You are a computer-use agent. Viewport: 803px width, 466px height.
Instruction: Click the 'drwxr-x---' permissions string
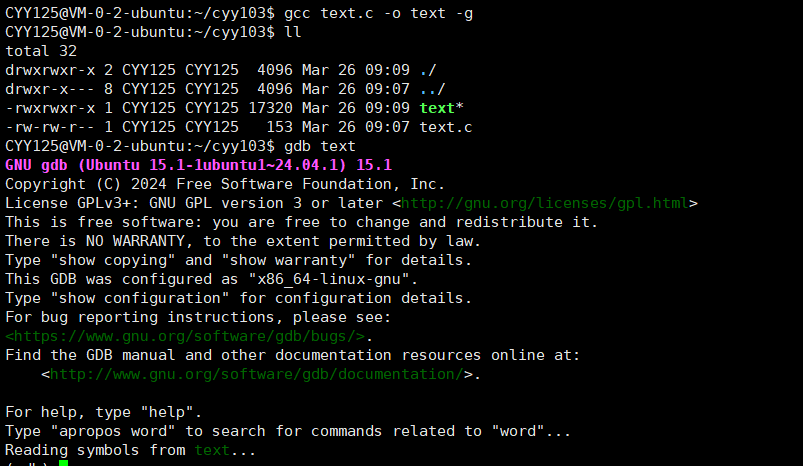pos(50,89)
